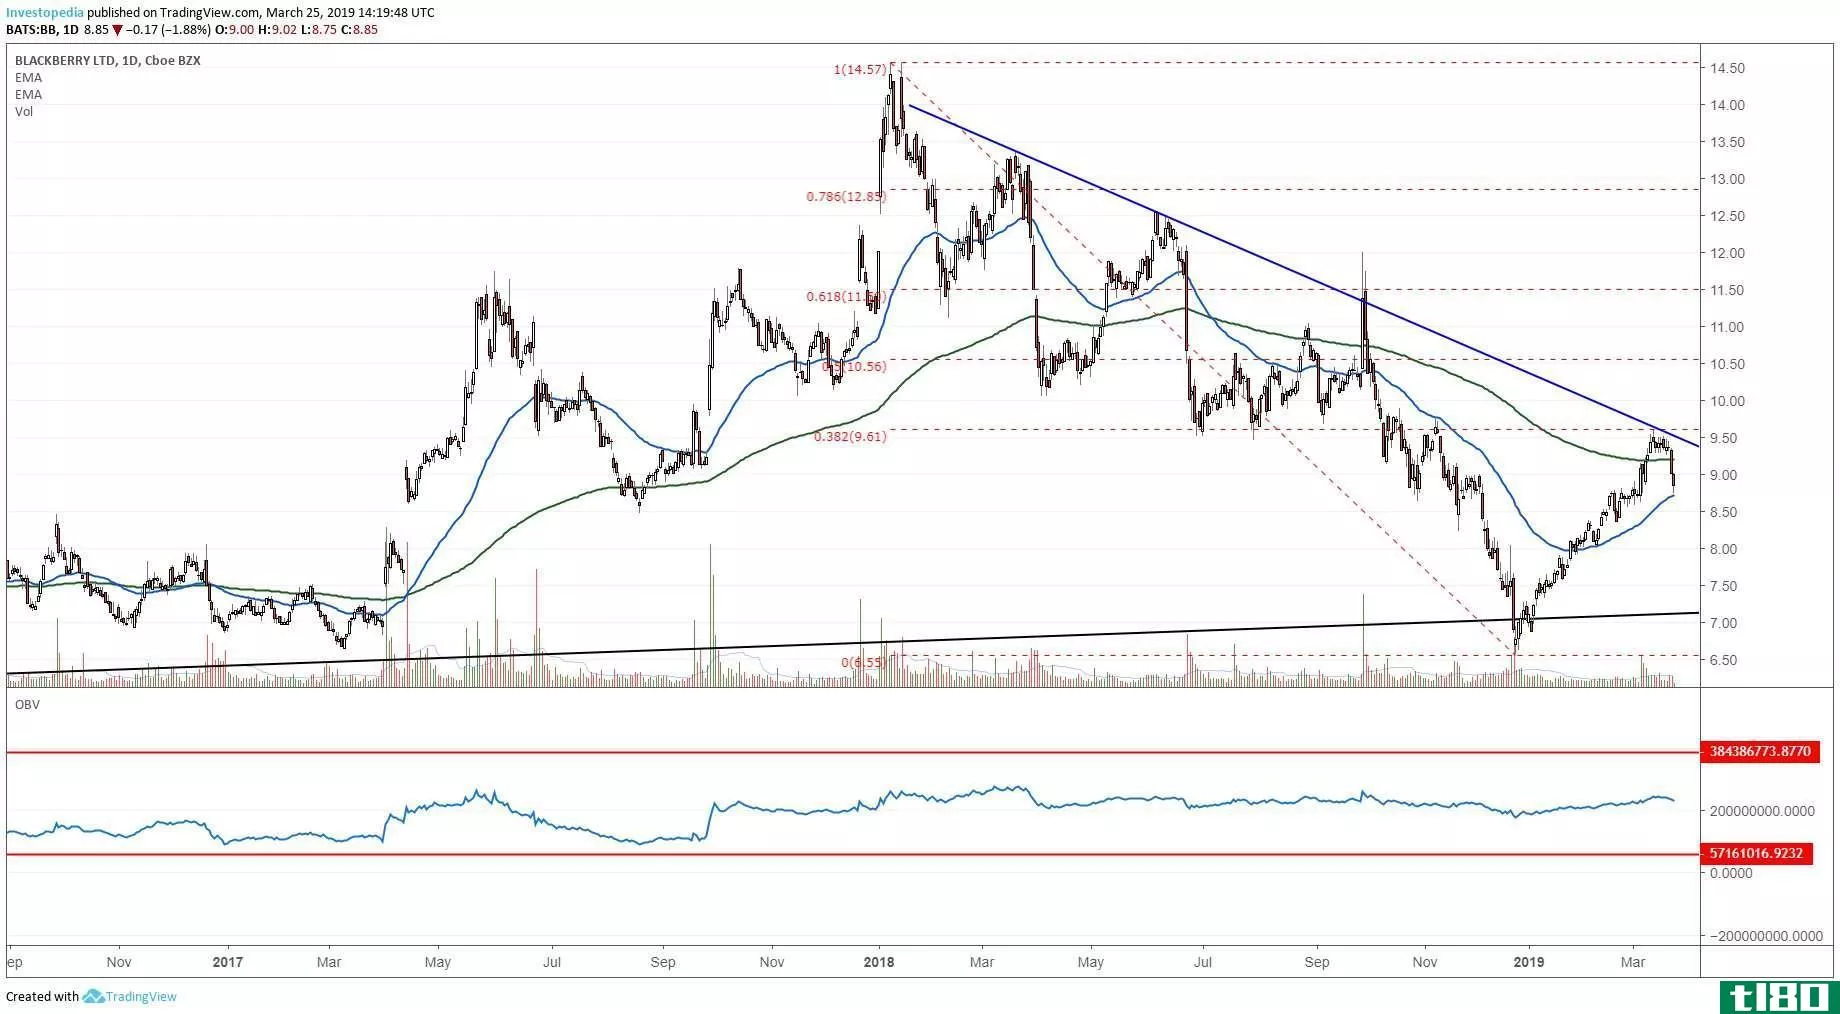Viewport: 1840px width, 1014px height.
Task: Click the red 57161016.9232 OBV price tag
Action: pyautogui.click(x=1756, y=854)
